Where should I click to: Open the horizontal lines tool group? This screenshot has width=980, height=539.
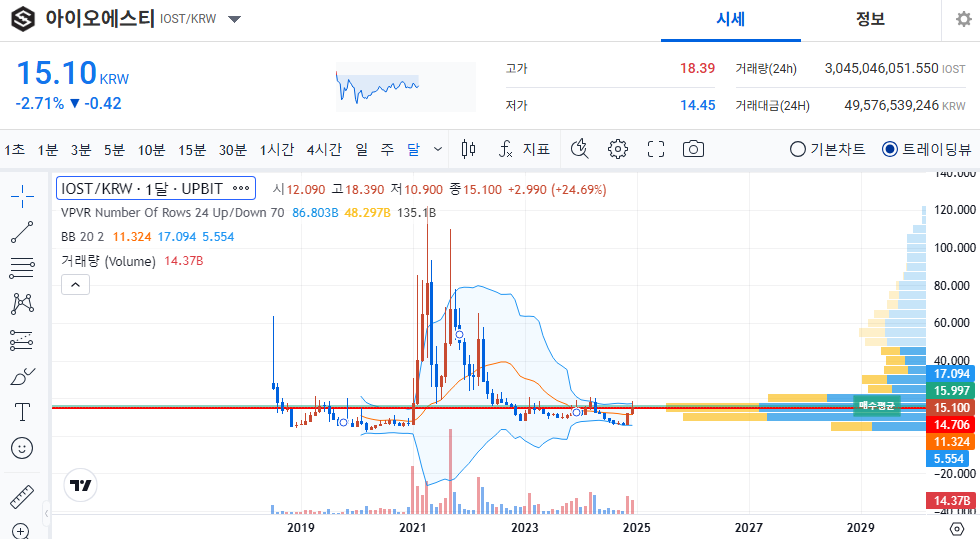pos(22,268)
